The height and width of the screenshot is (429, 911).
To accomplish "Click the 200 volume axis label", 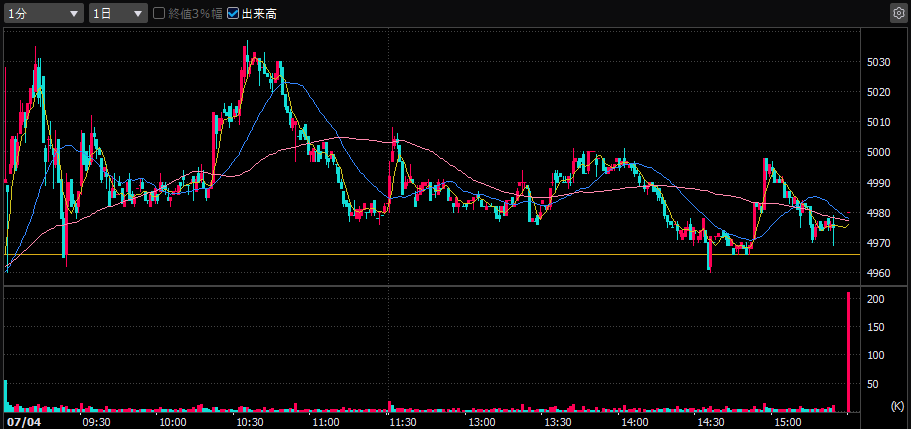I will (876, 299).
